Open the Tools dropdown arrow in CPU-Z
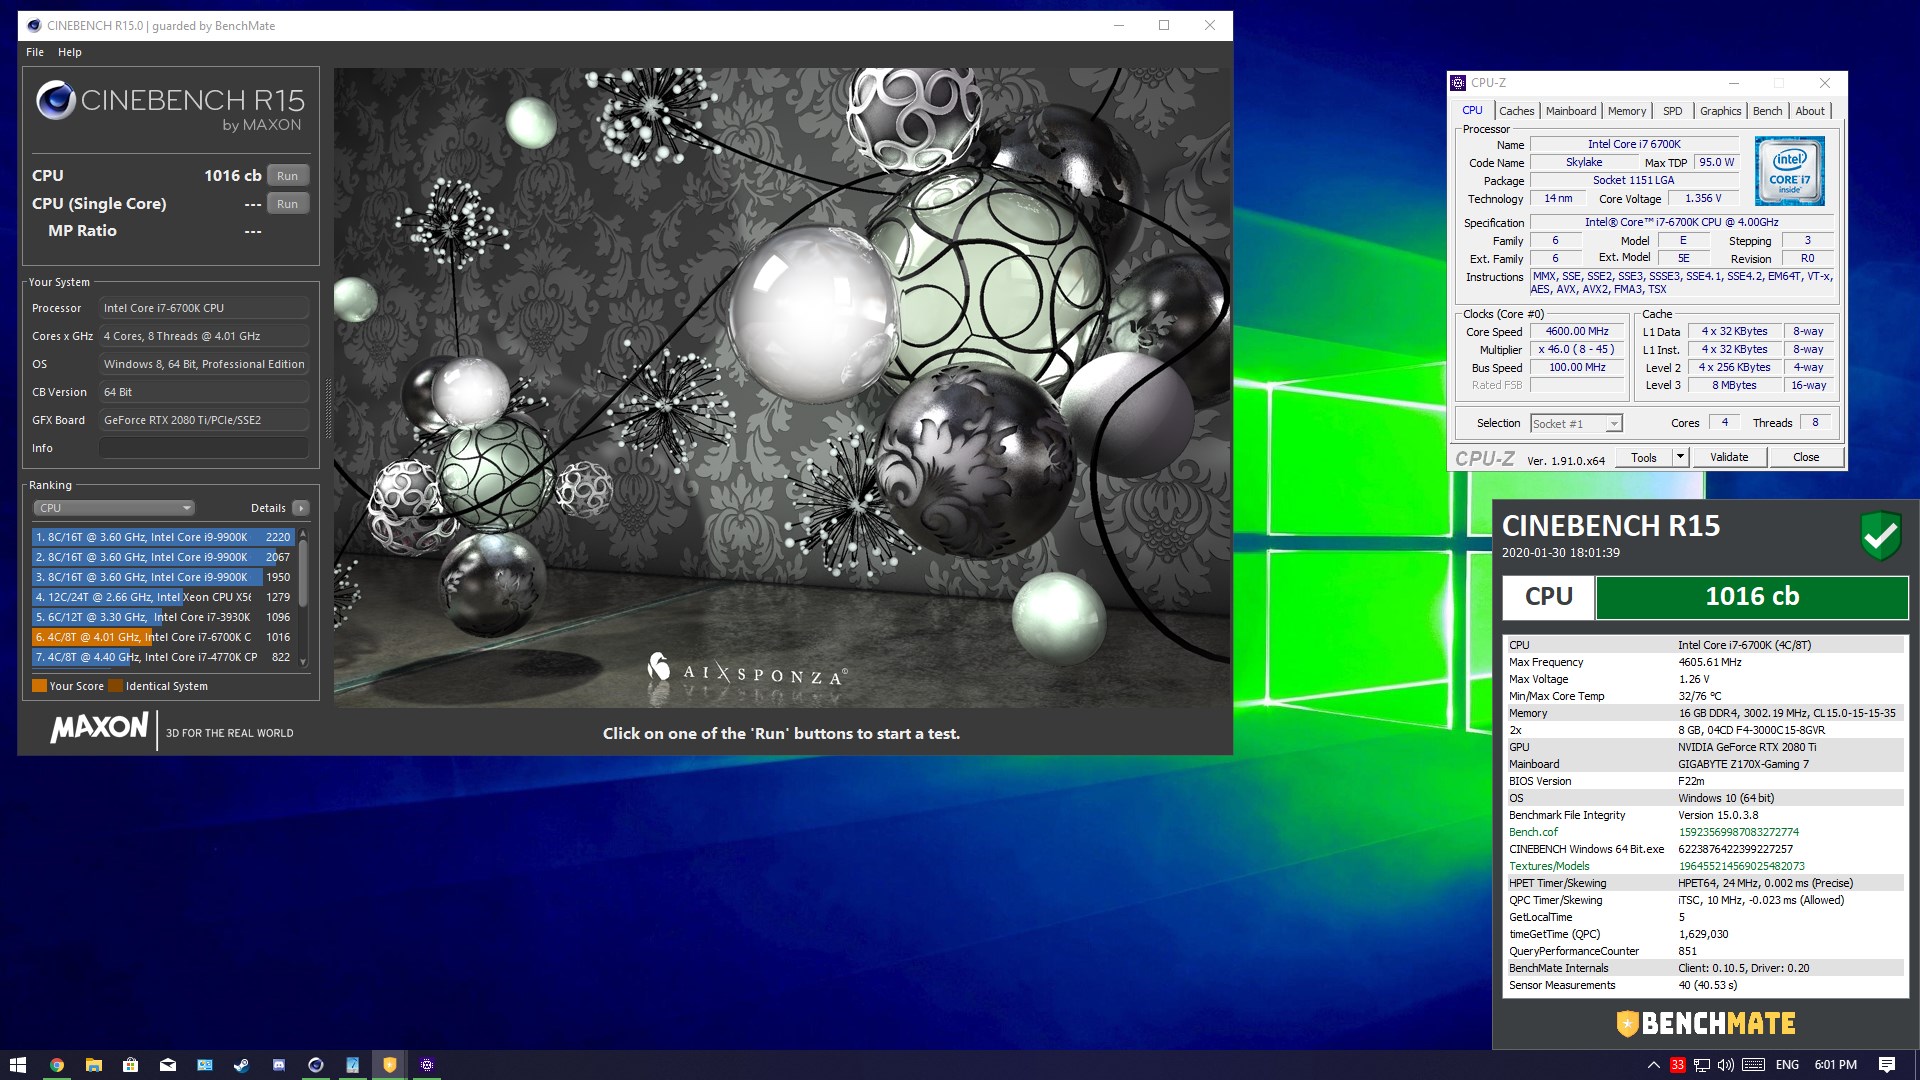Image resolution: width=1920 pixels, height=1080 pixels. (1680, 457)
